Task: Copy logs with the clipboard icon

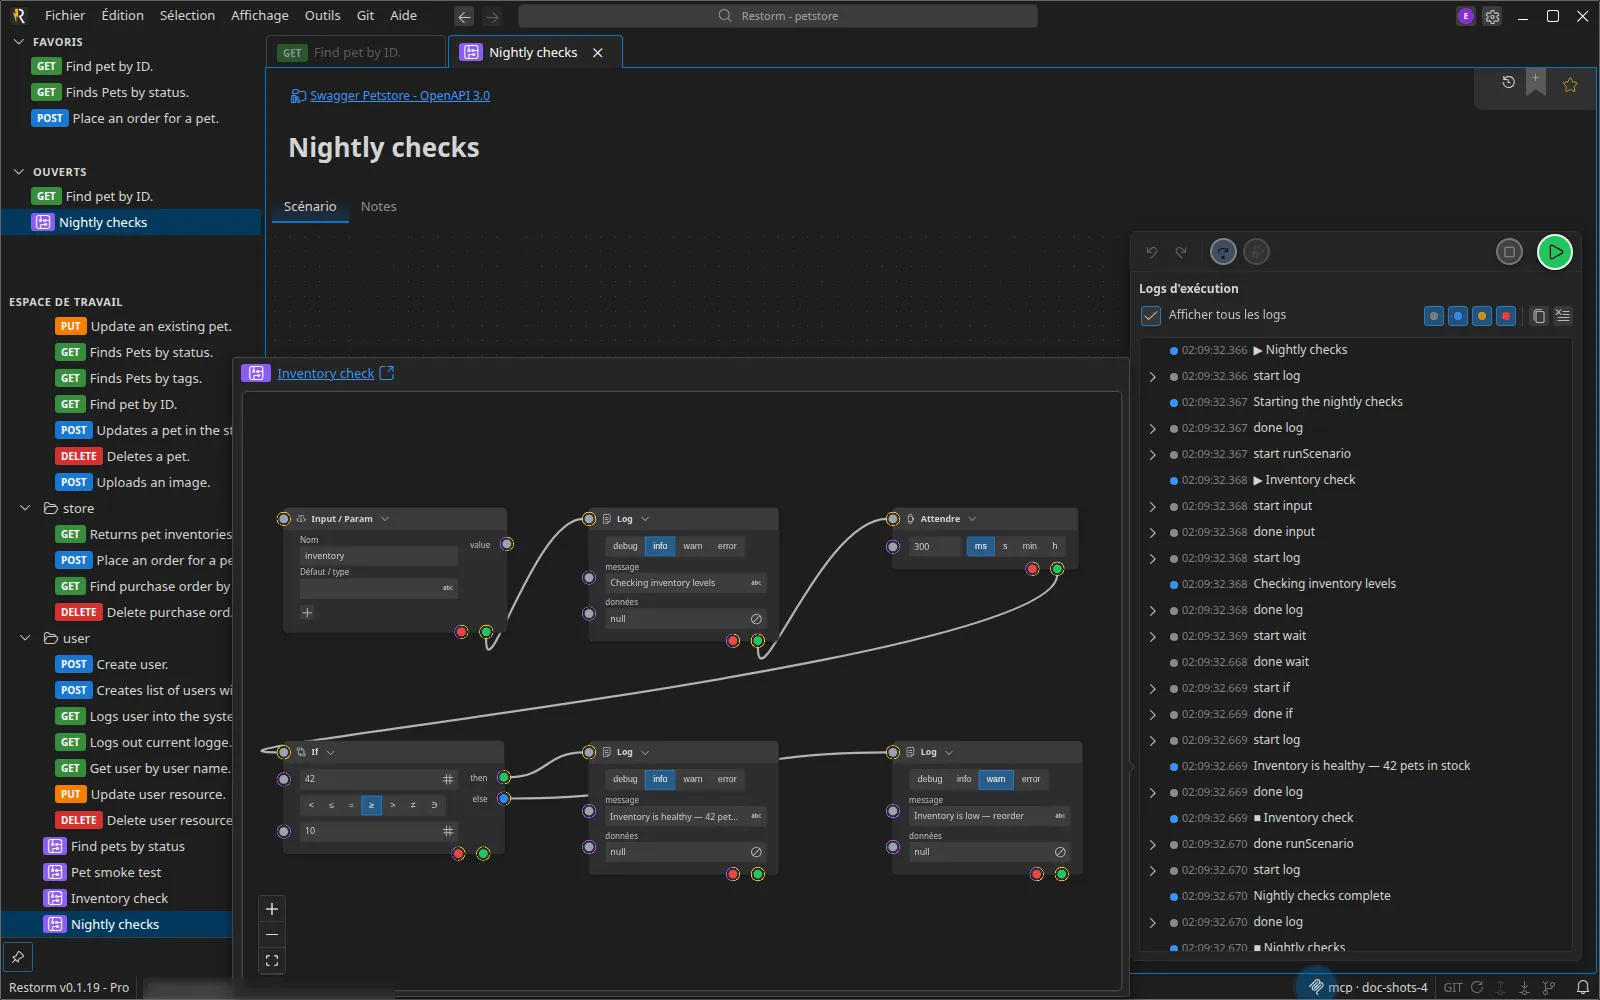Action: coord(1539,316)
